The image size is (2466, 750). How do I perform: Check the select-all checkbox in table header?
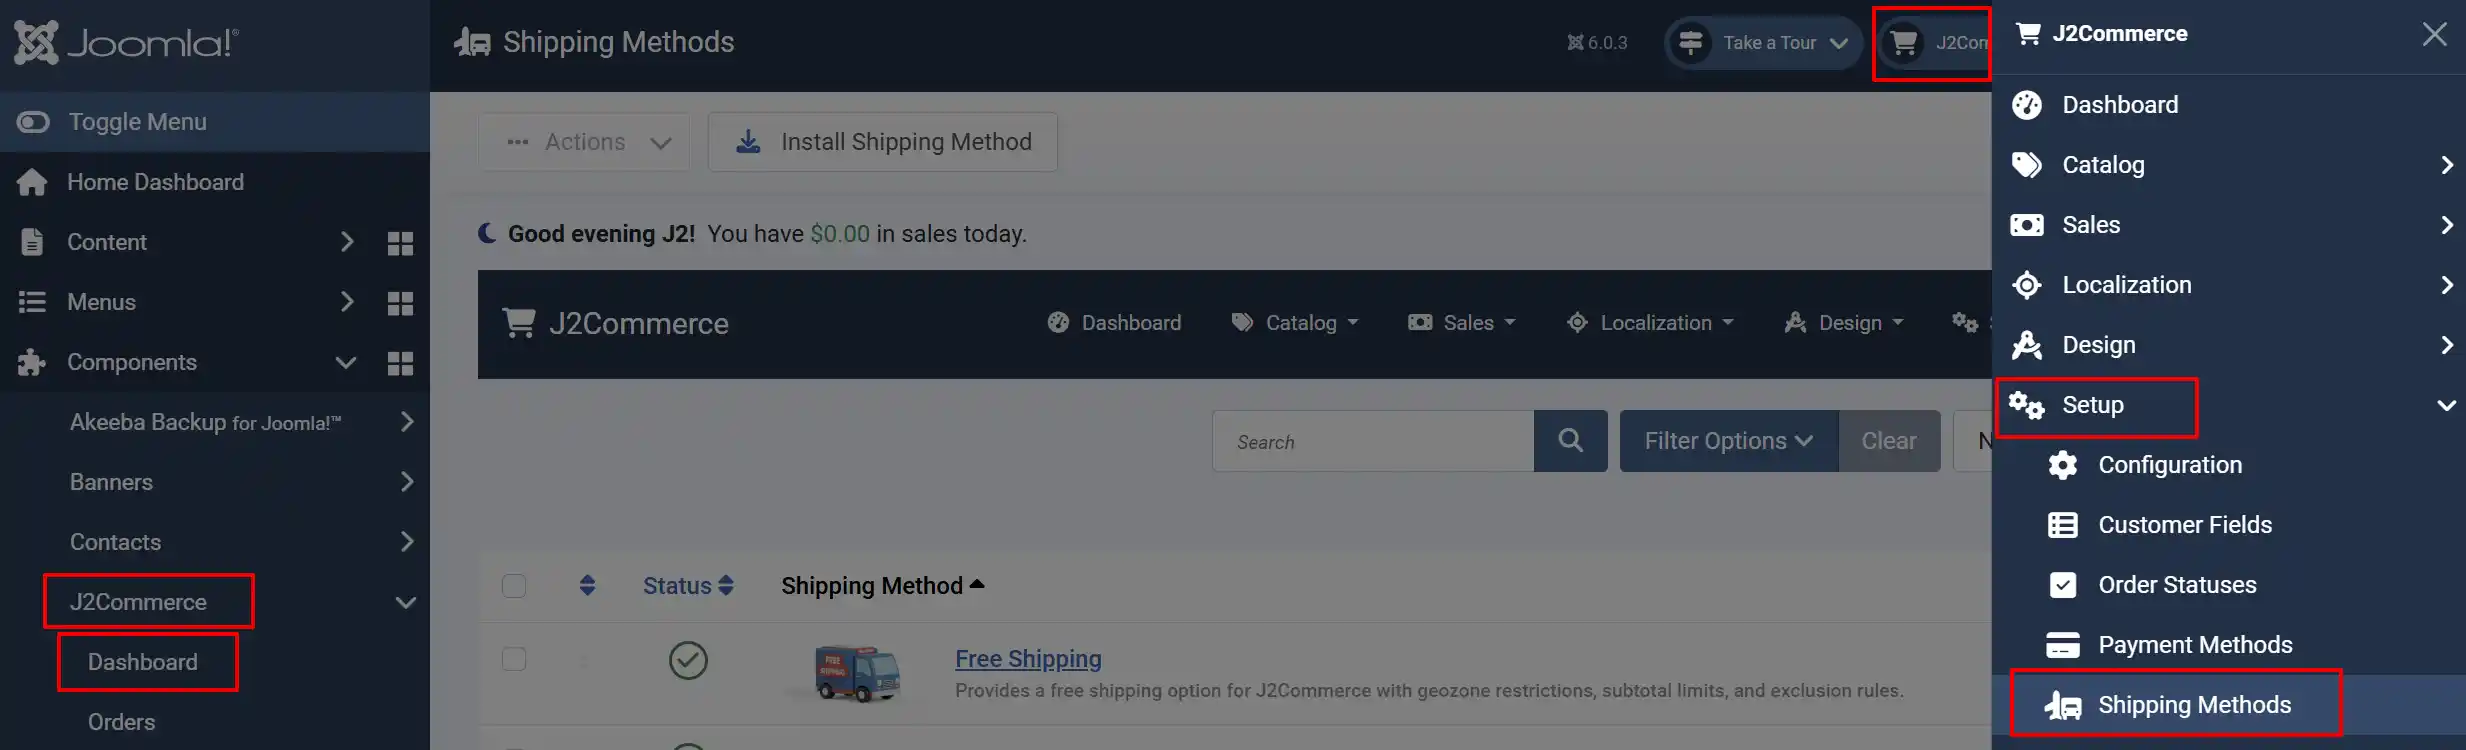click(514, 586)
